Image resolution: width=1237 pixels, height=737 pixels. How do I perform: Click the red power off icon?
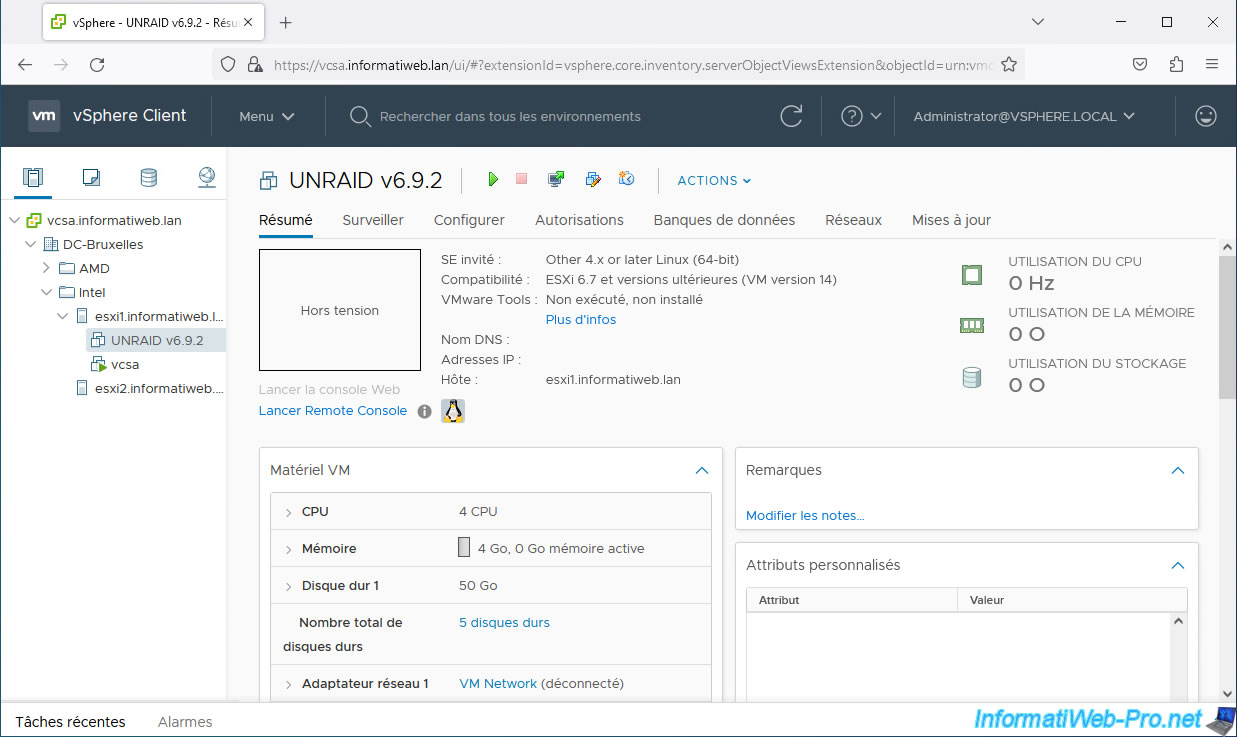(x=521, y=180)
